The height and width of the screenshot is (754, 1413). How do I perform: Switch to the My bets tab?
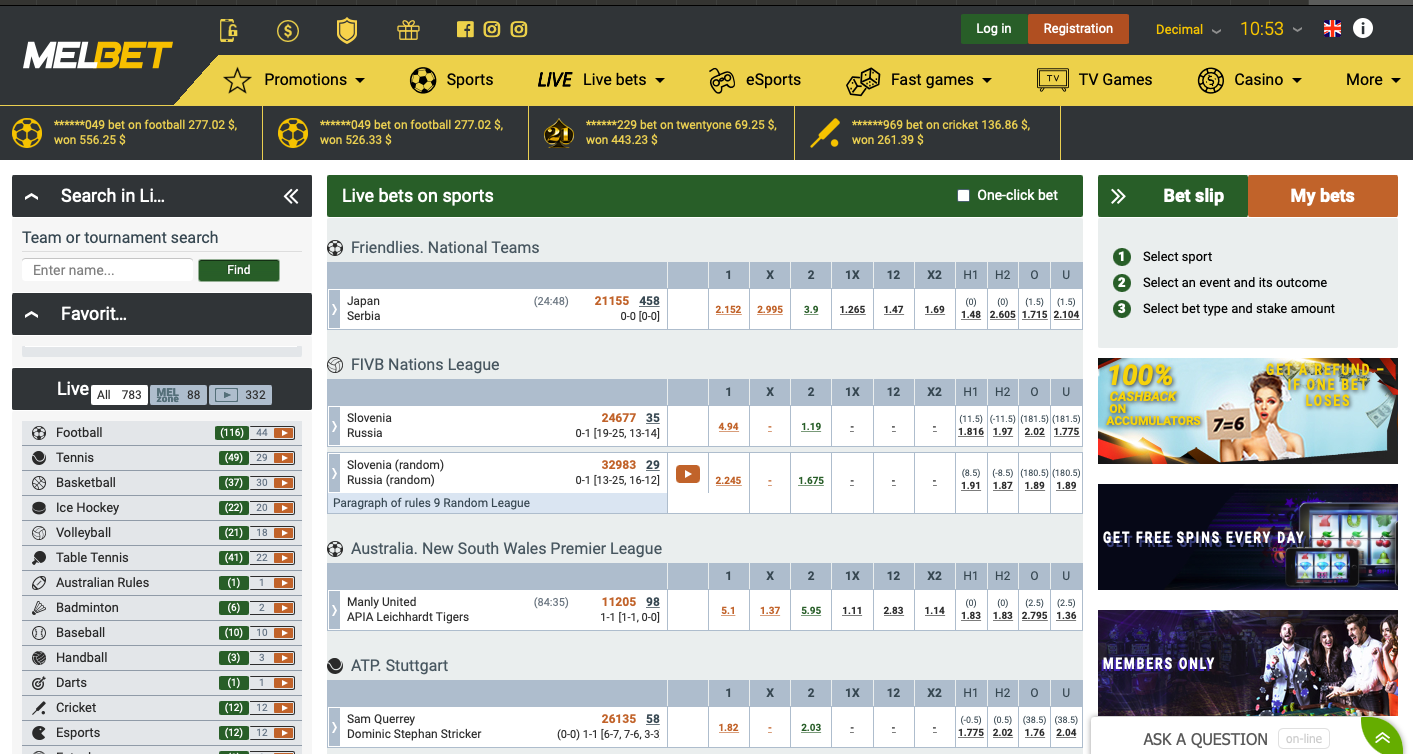1322,196
